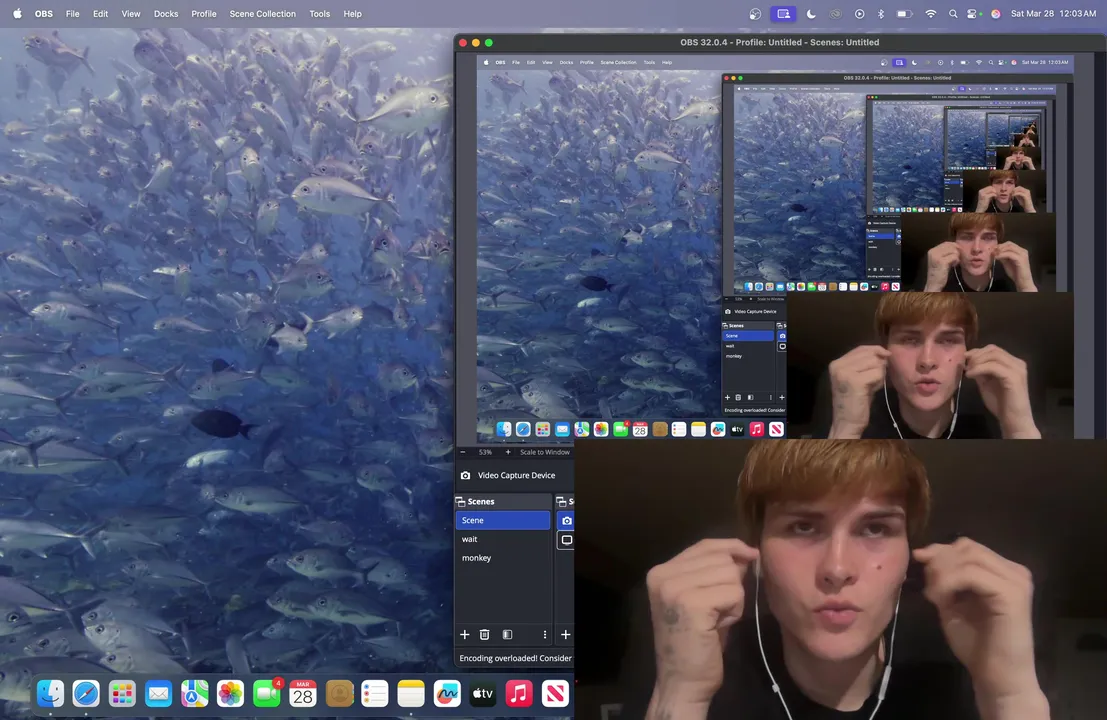The image size is (1107, 720).
Task: Open the Edit menu
Action: 100,13
